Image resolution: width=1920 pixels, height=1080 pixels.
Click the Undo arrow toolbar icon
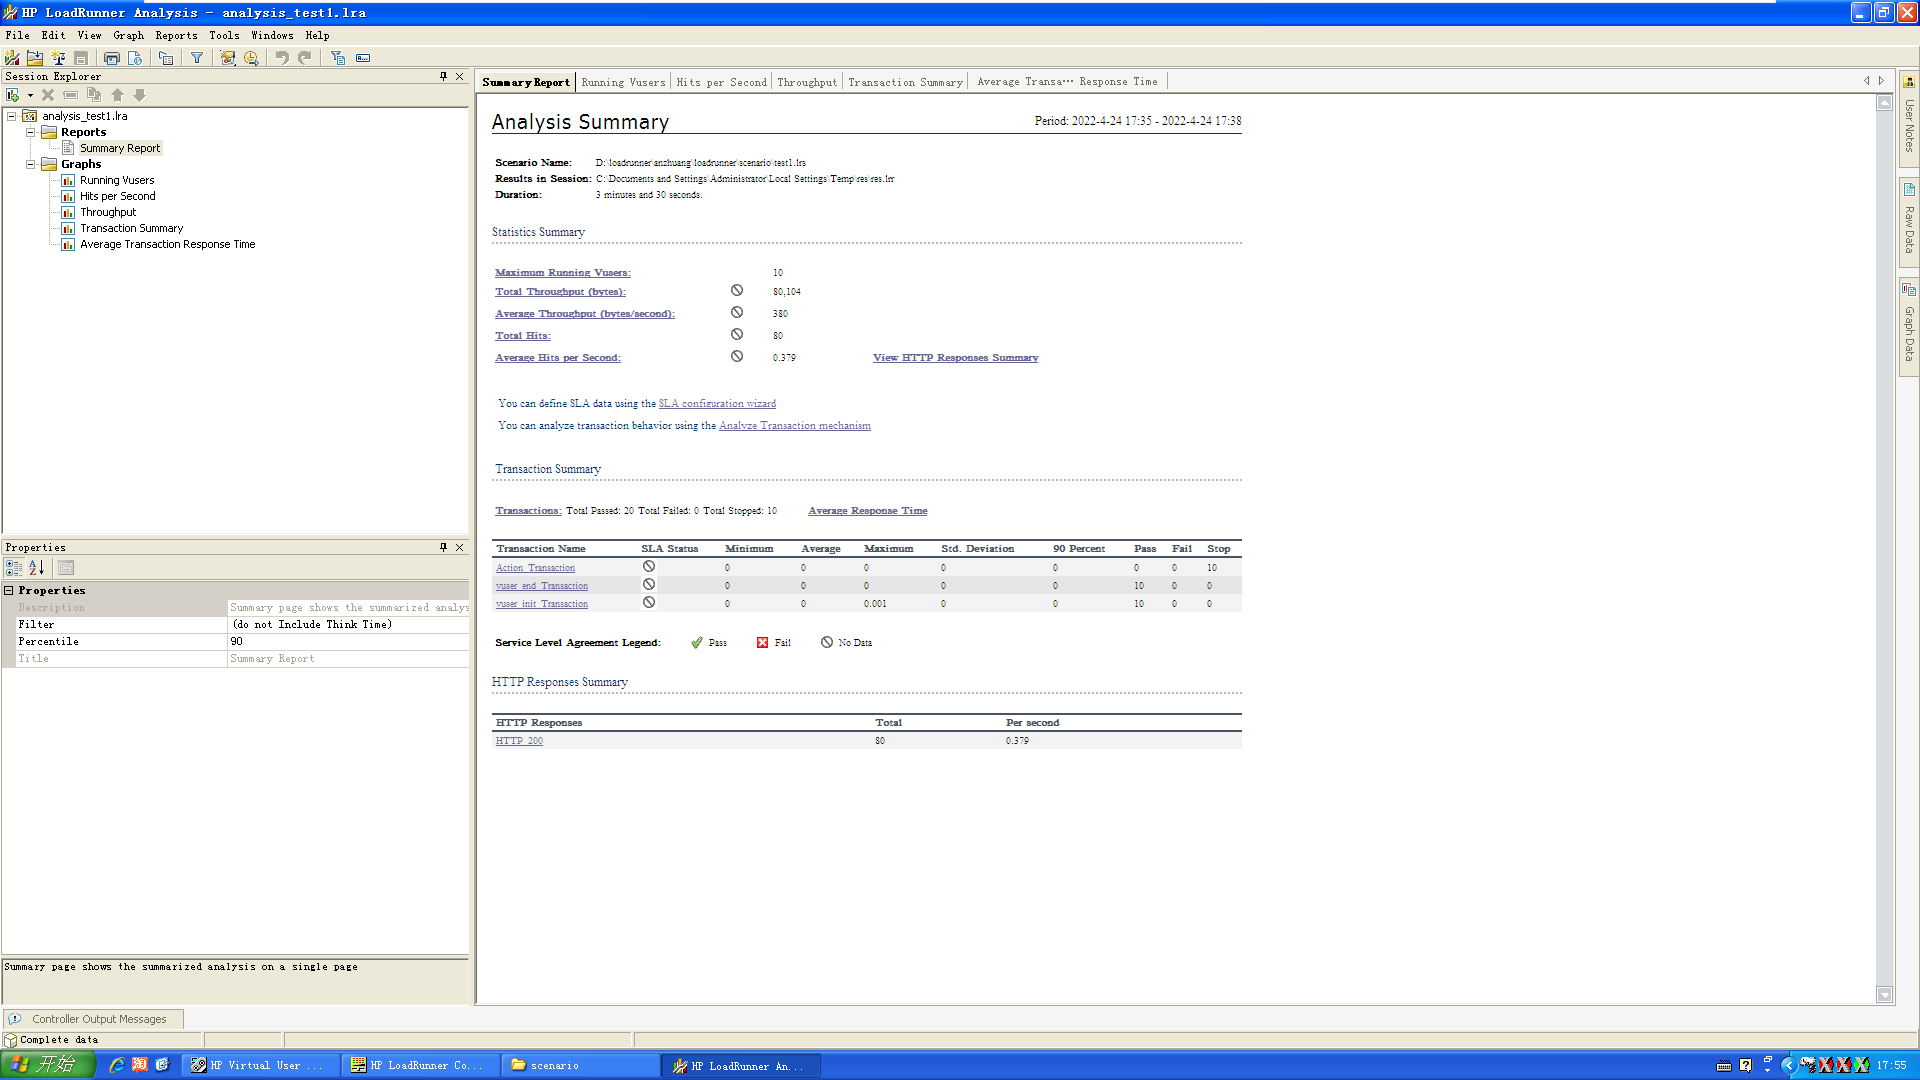282,58
